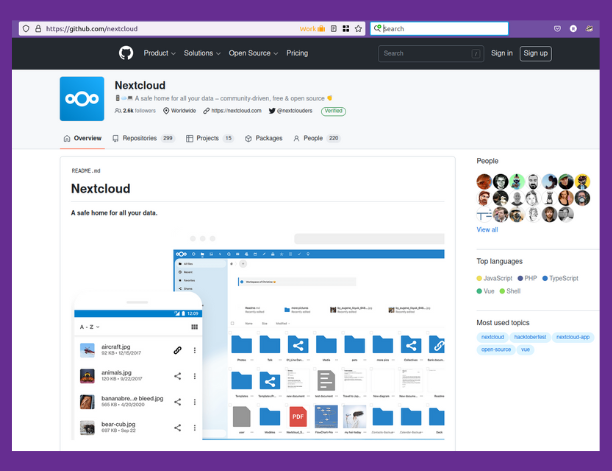Click the rightmost Firefox toolbar extension icon
612x471 pixels.
coord(589,28)
